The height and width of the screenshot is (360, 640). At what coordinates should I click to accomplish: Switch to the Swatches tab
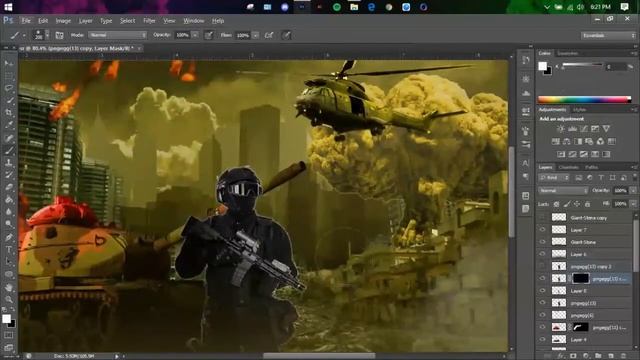568,53
